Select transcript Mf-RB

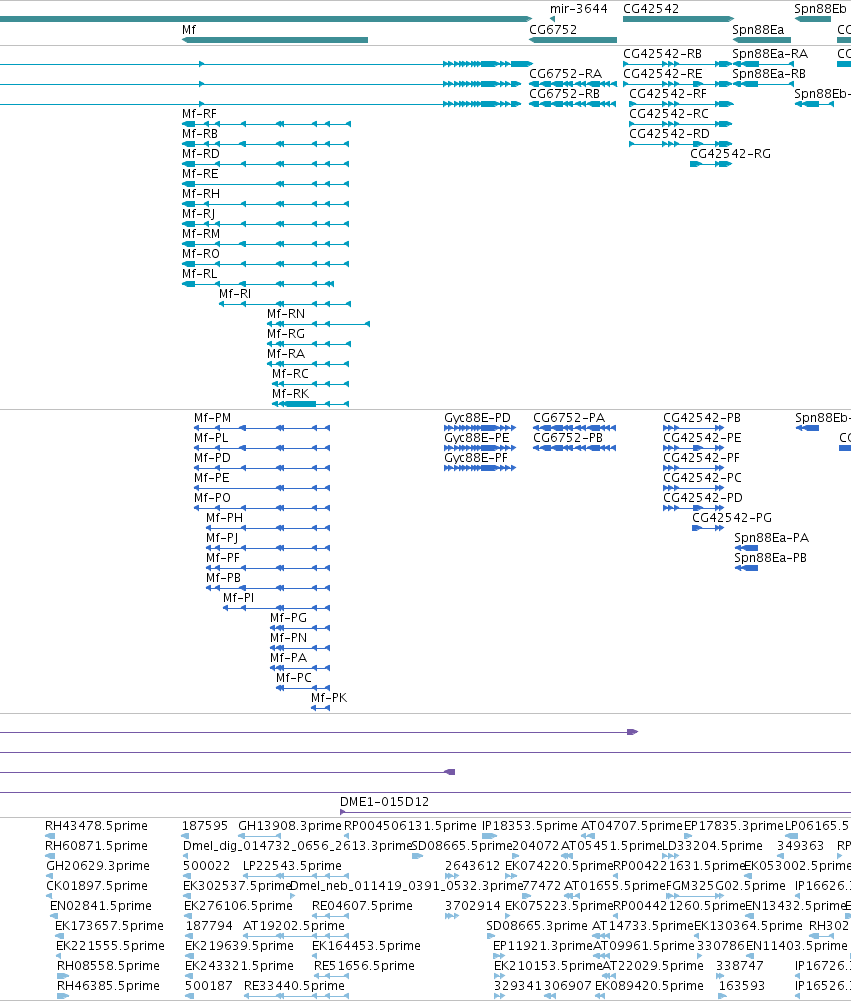[200, 134]
